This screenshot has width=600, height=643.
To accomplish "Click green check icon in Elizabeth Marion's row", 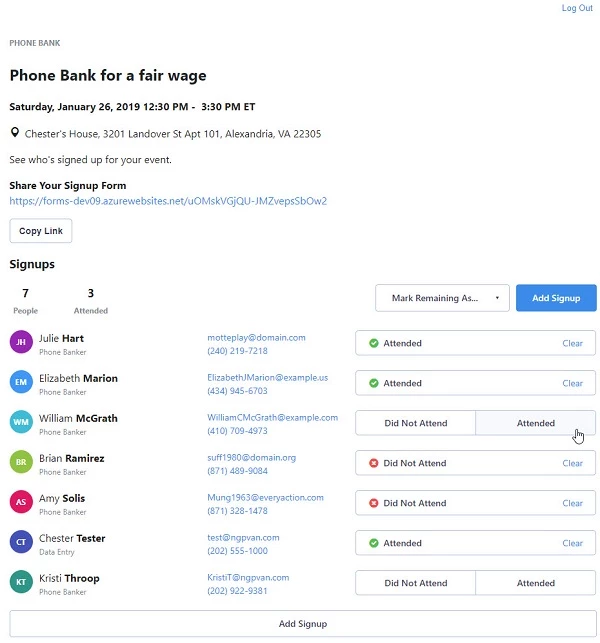I will [x=374, y=383].
